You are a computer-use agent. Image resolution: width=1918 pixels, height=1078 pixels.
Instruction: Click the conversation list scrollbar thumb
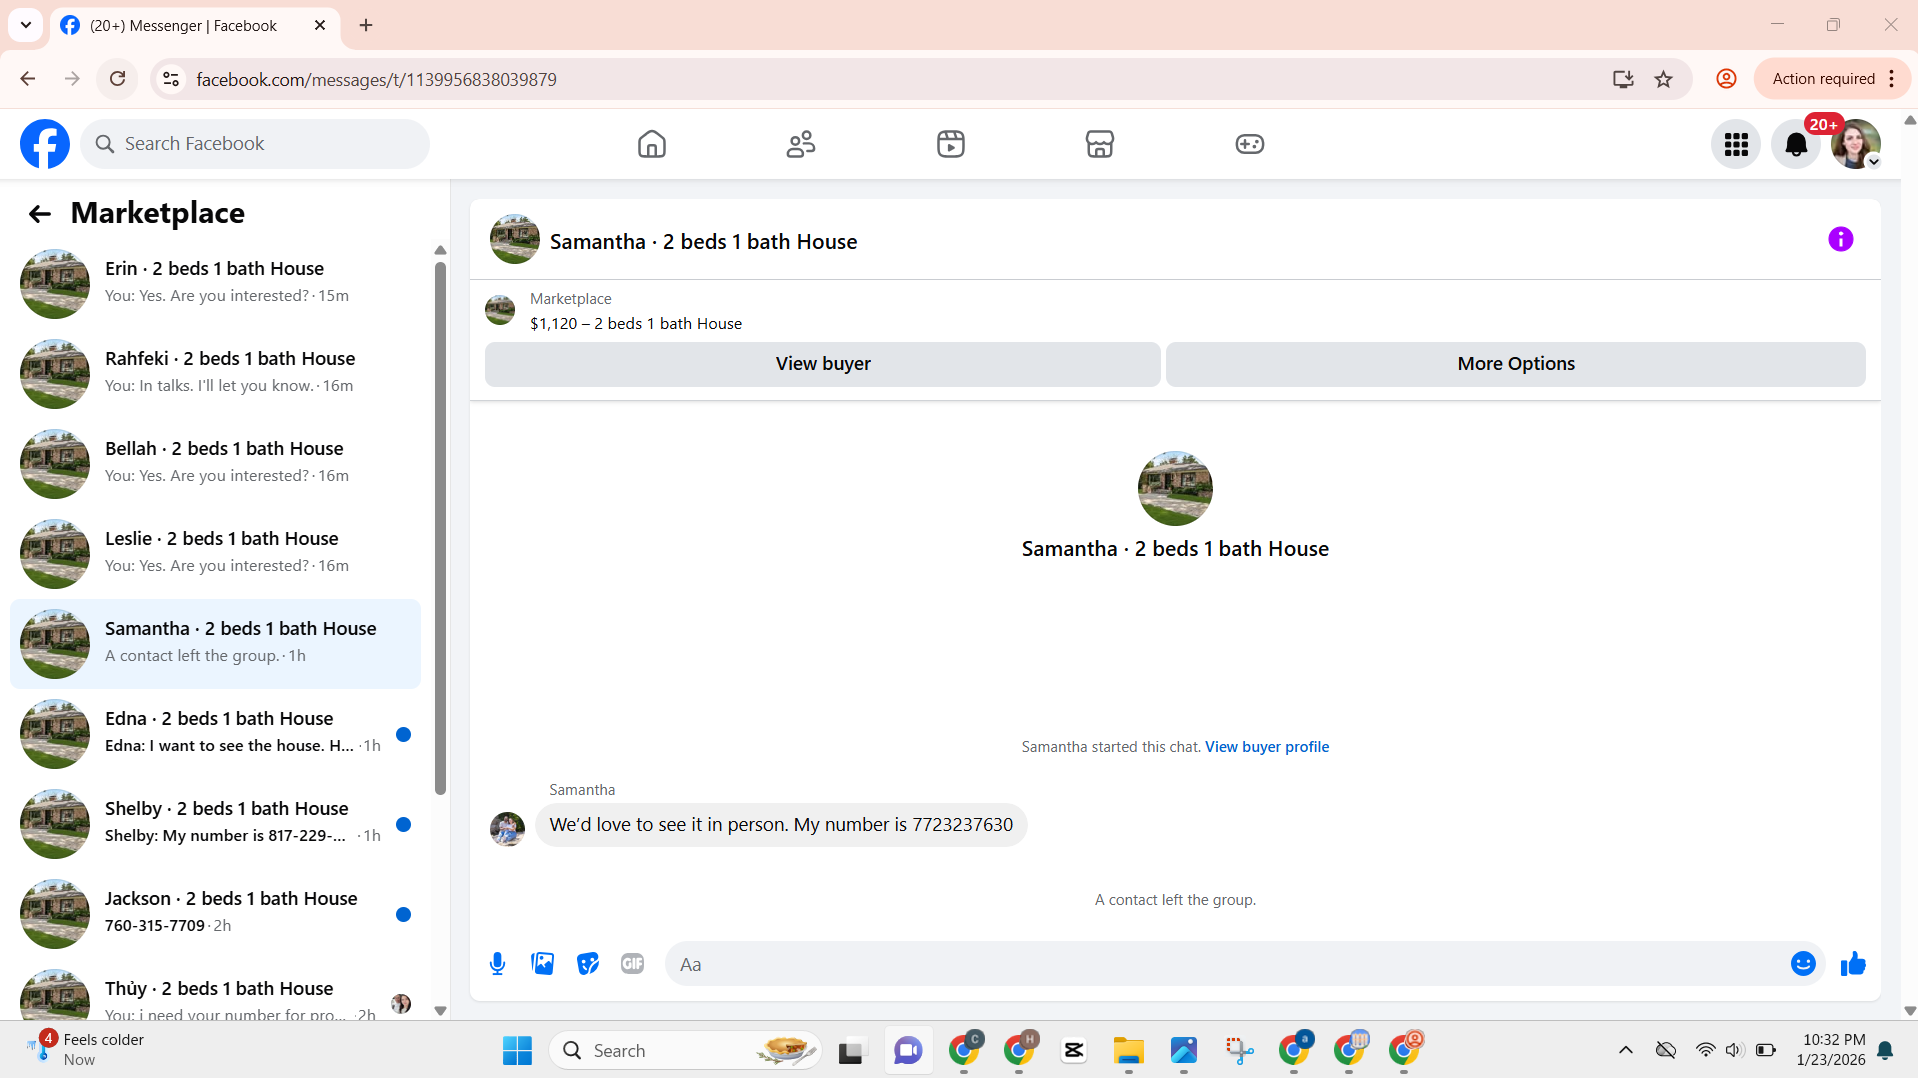pos(440,528)
